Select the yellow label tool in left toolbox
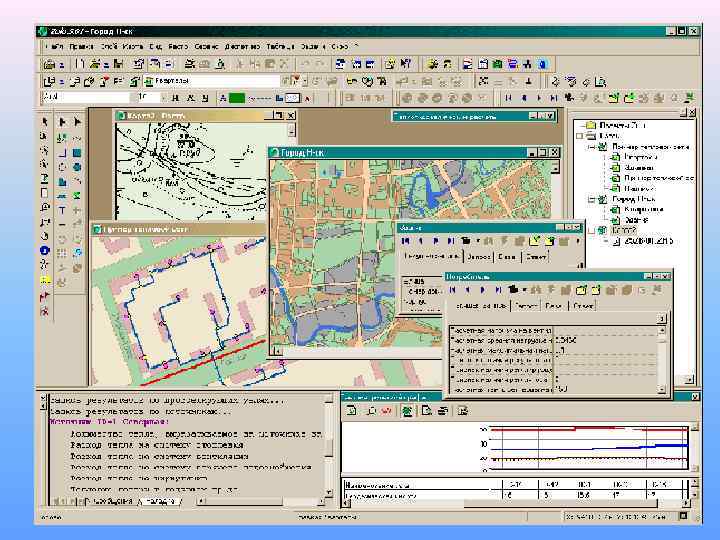The height and width of the screenshot is (540, 720). coord(45,281)
